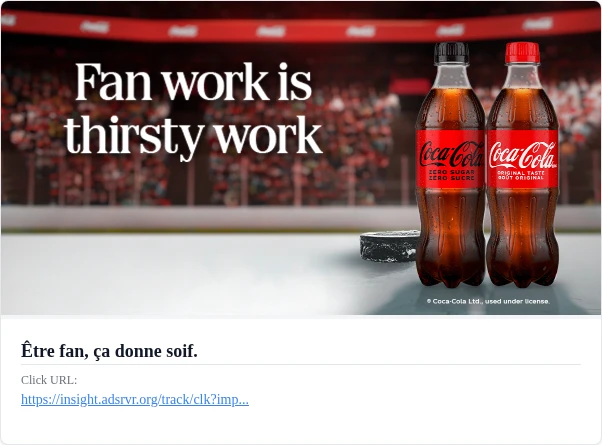
Task: Click the blurred crowd below the headline
Action: click(192, 180)
